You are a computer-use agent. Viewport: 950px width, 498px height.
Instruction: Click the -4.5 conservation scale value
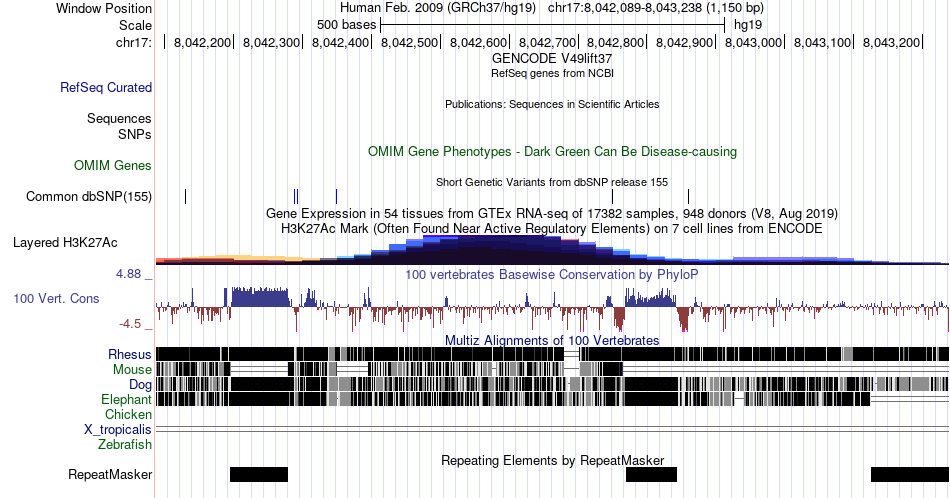130,324
